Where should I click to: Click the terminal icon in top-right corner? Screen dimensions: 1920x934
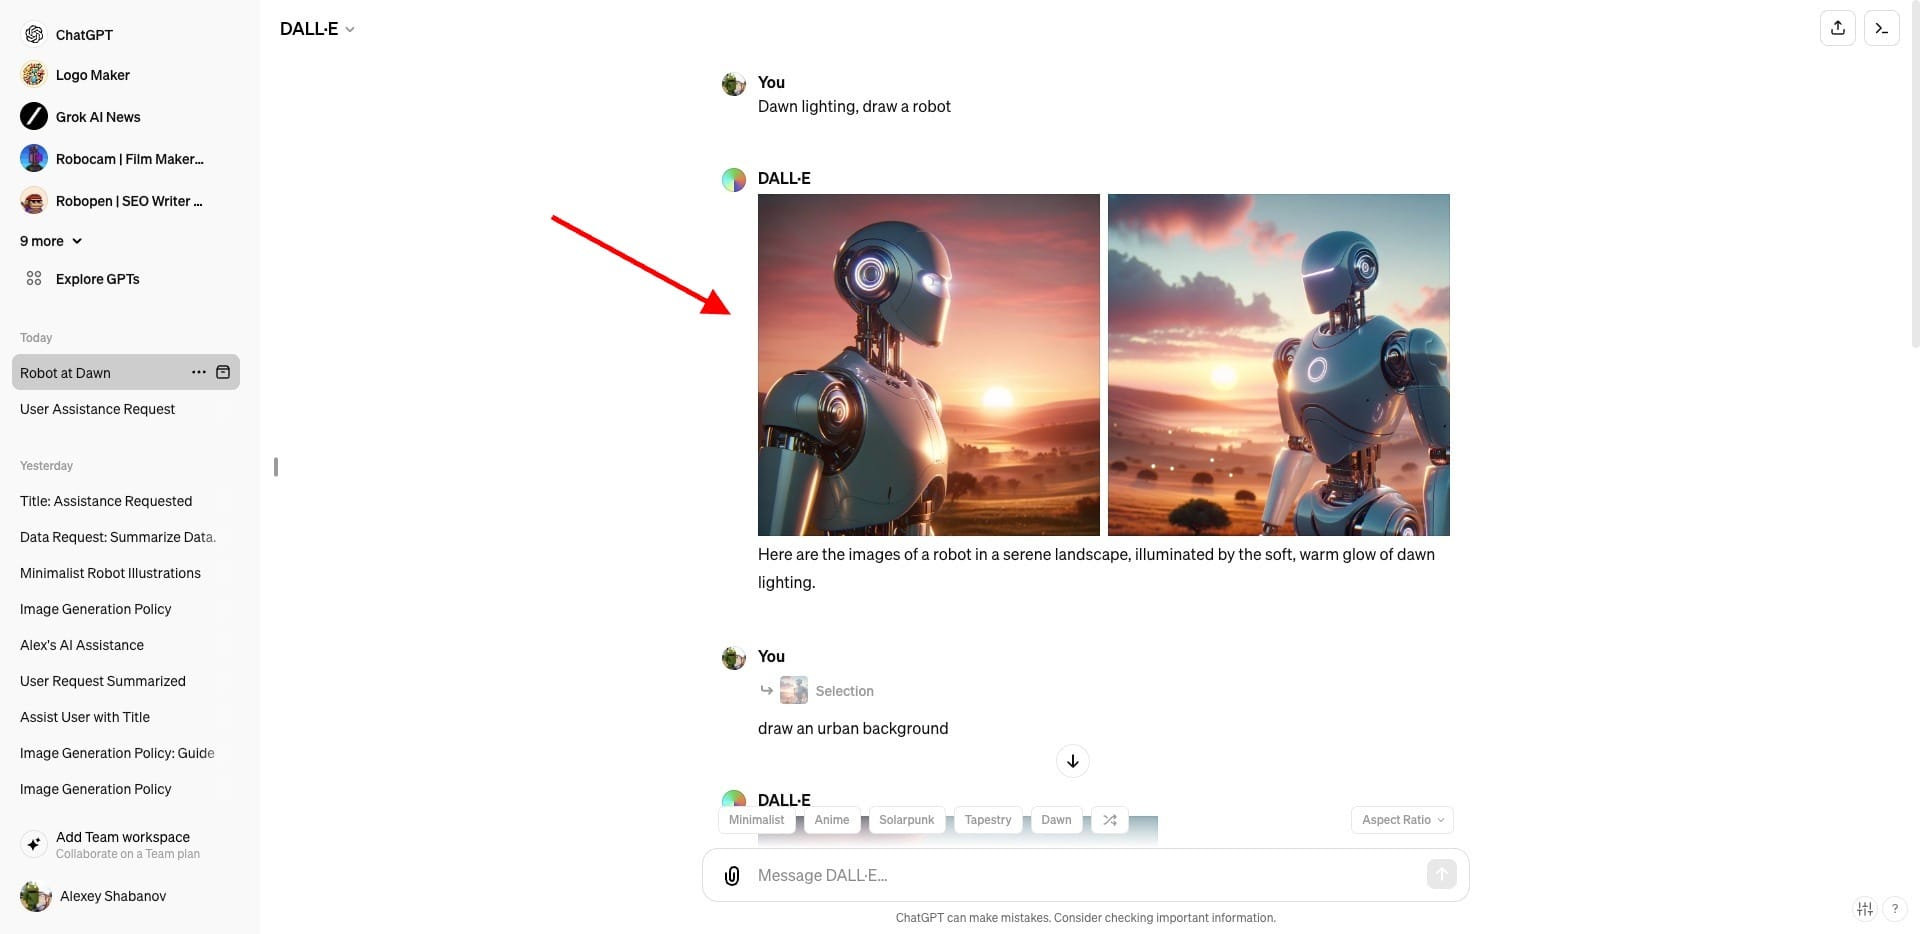pos(1882,28)
